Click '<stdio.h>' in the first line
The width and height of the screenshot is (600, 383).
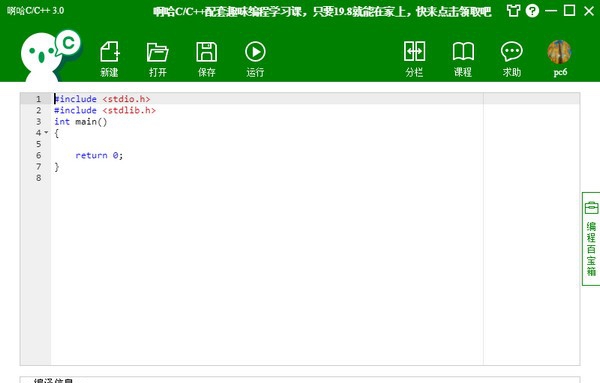click(x=126, y=99)
